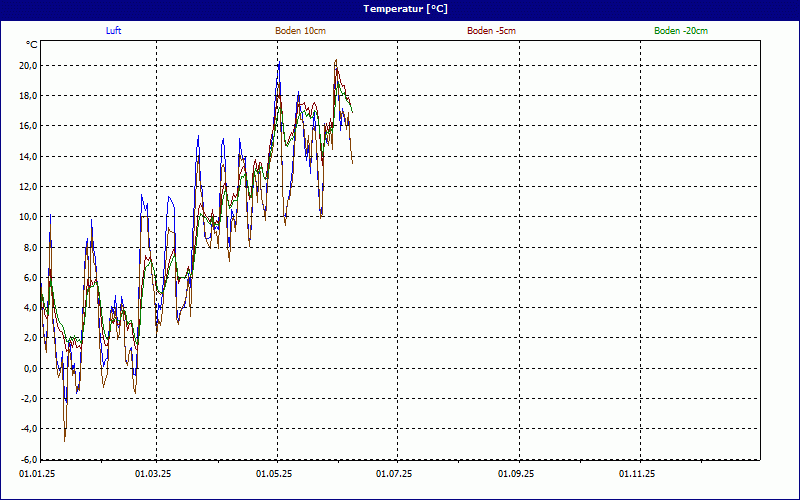
Task: Click the 01.05.25 date label
Action: click(274, 474)
